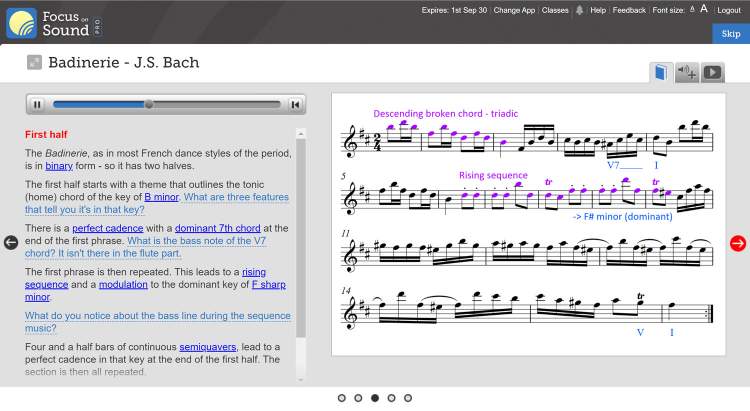Open the binary glossary link
Viewport: 750px width, 411px height.
59,166
